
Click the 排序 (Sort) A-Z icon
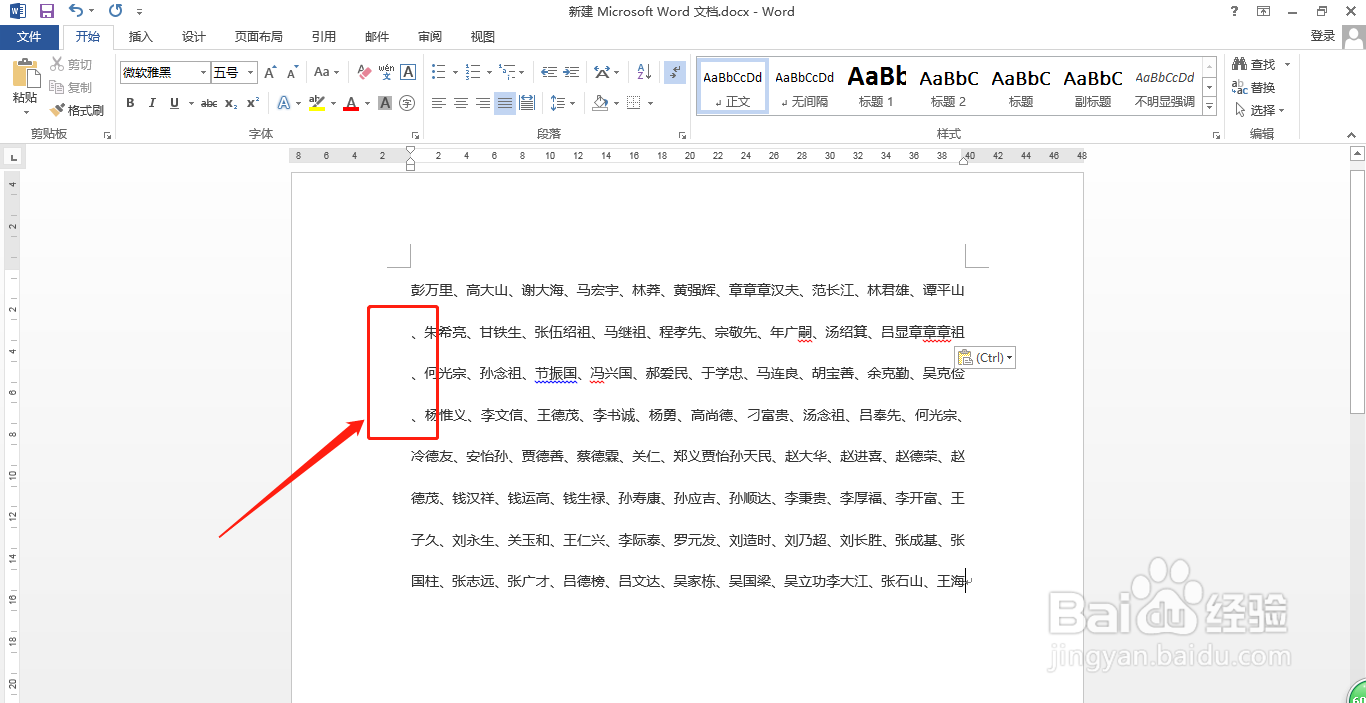644,73
